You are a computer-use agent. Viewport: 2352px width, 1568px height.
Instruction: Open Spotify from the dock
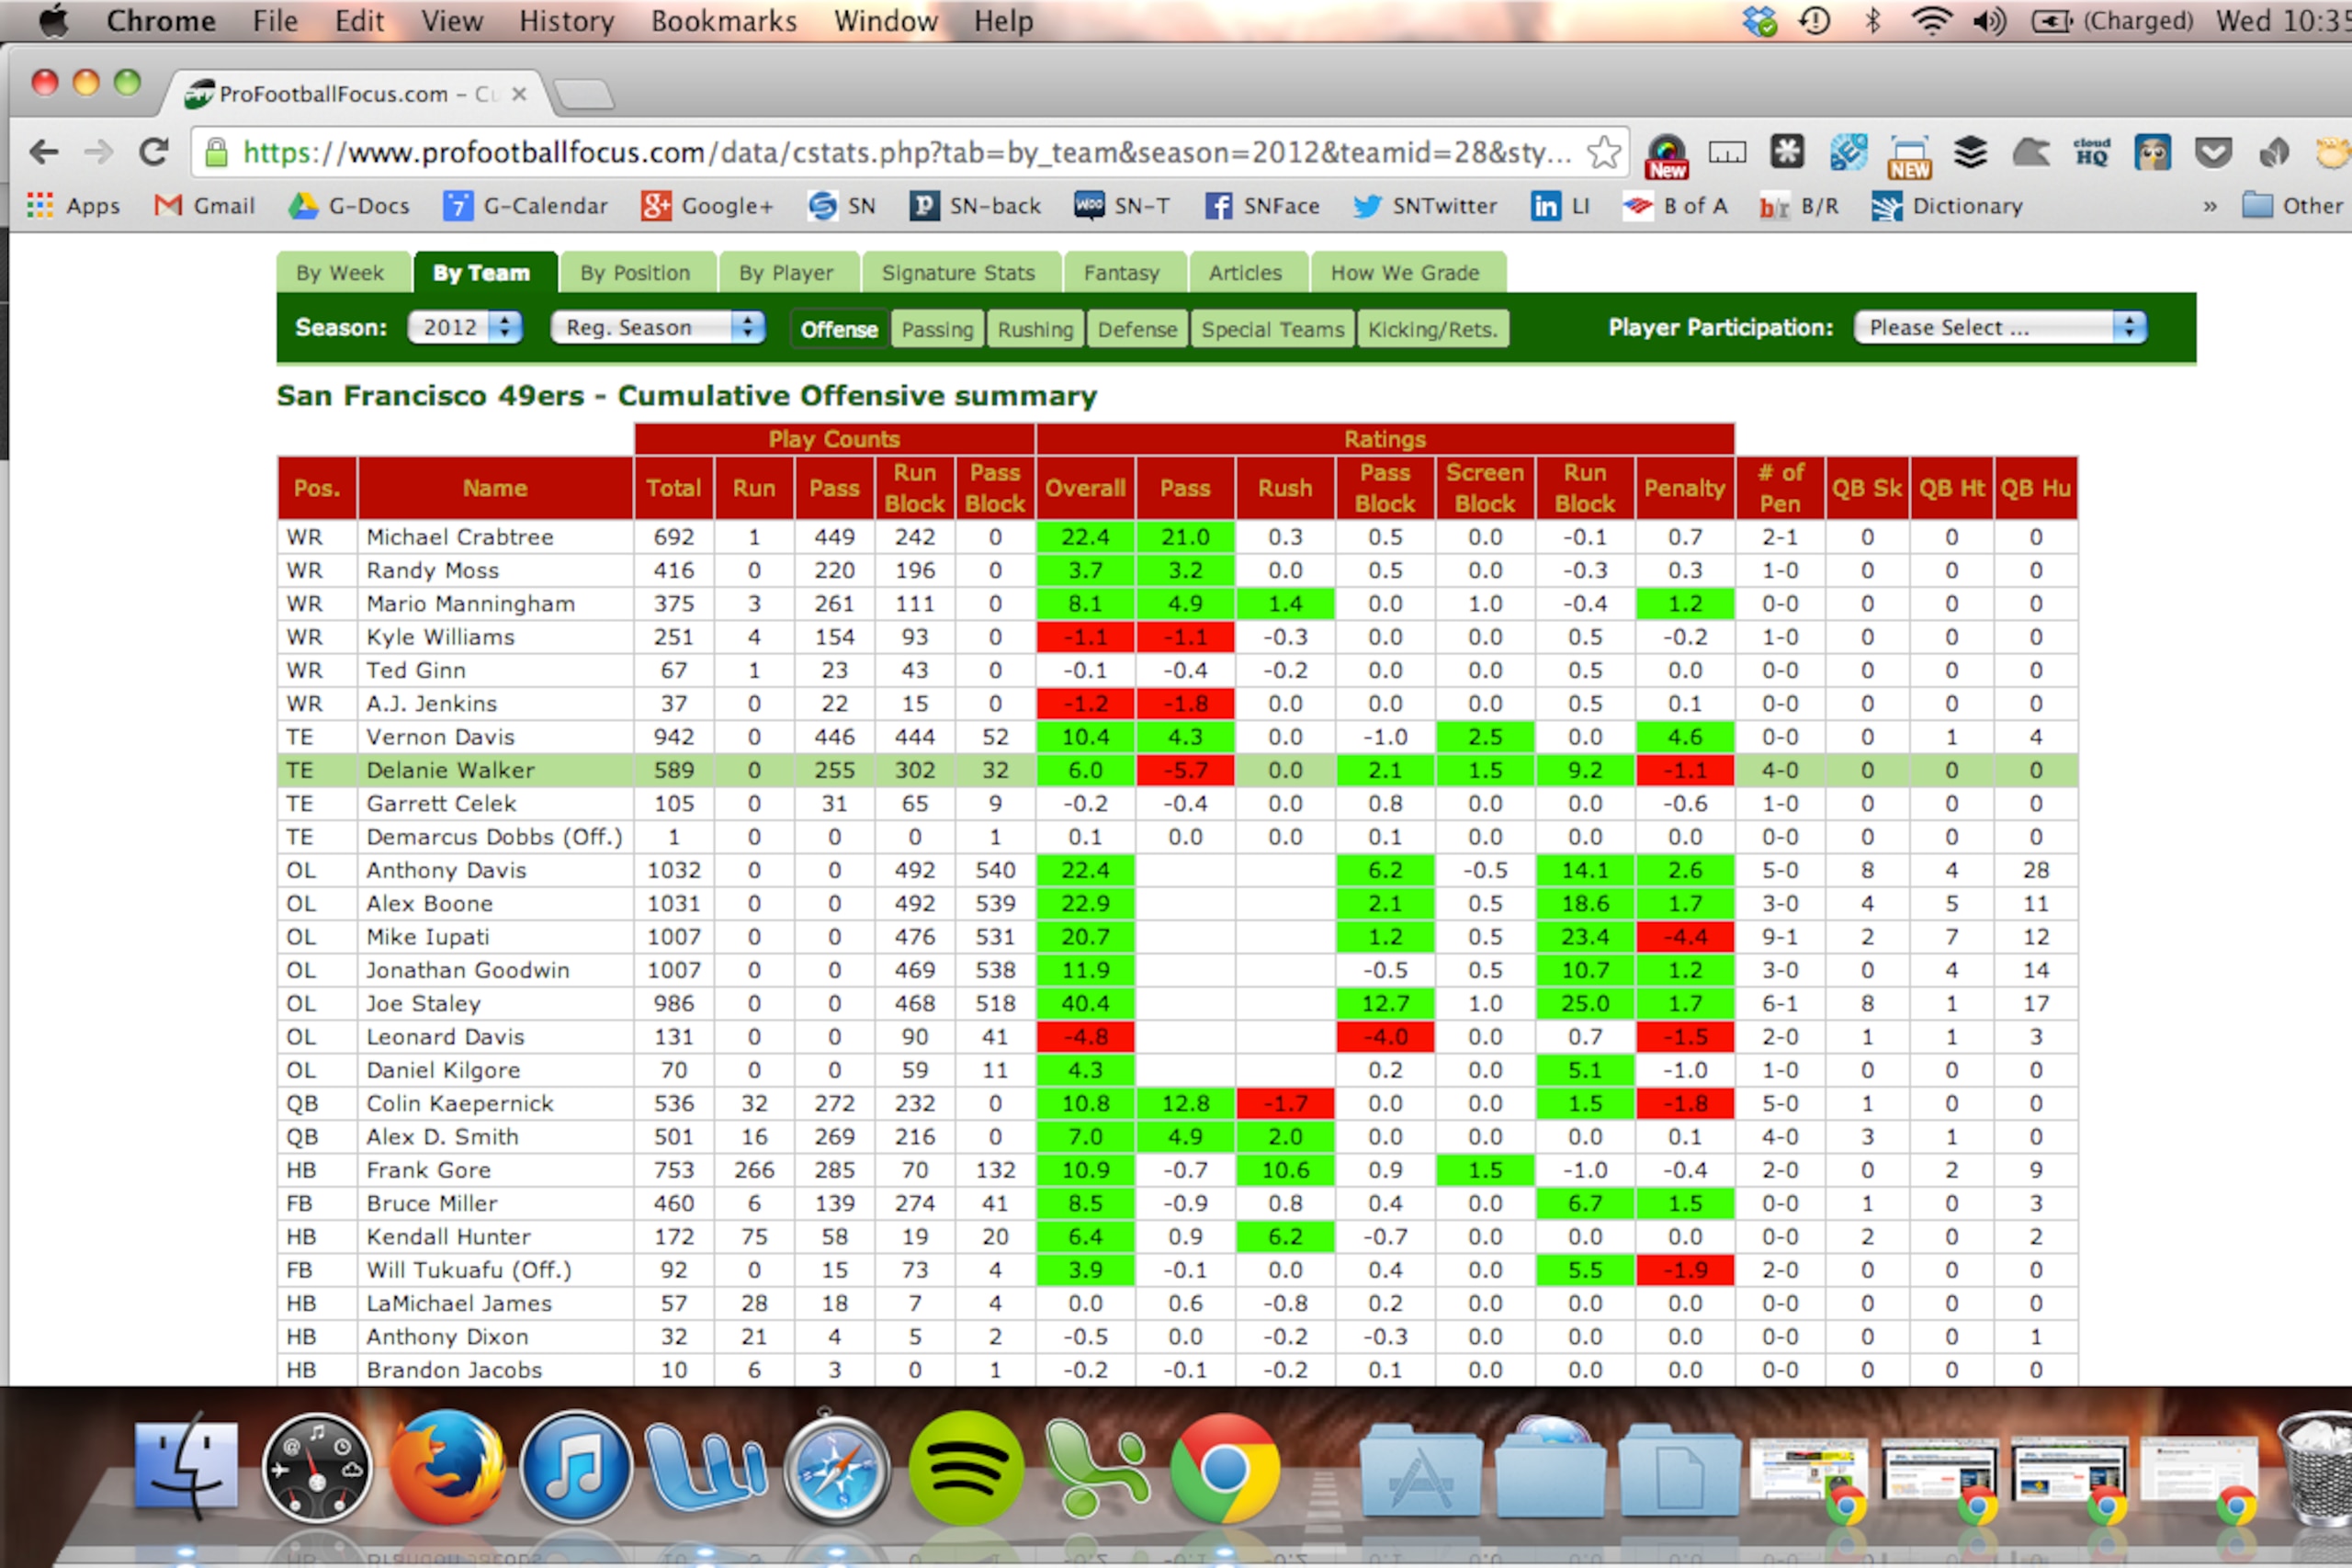966,1467
